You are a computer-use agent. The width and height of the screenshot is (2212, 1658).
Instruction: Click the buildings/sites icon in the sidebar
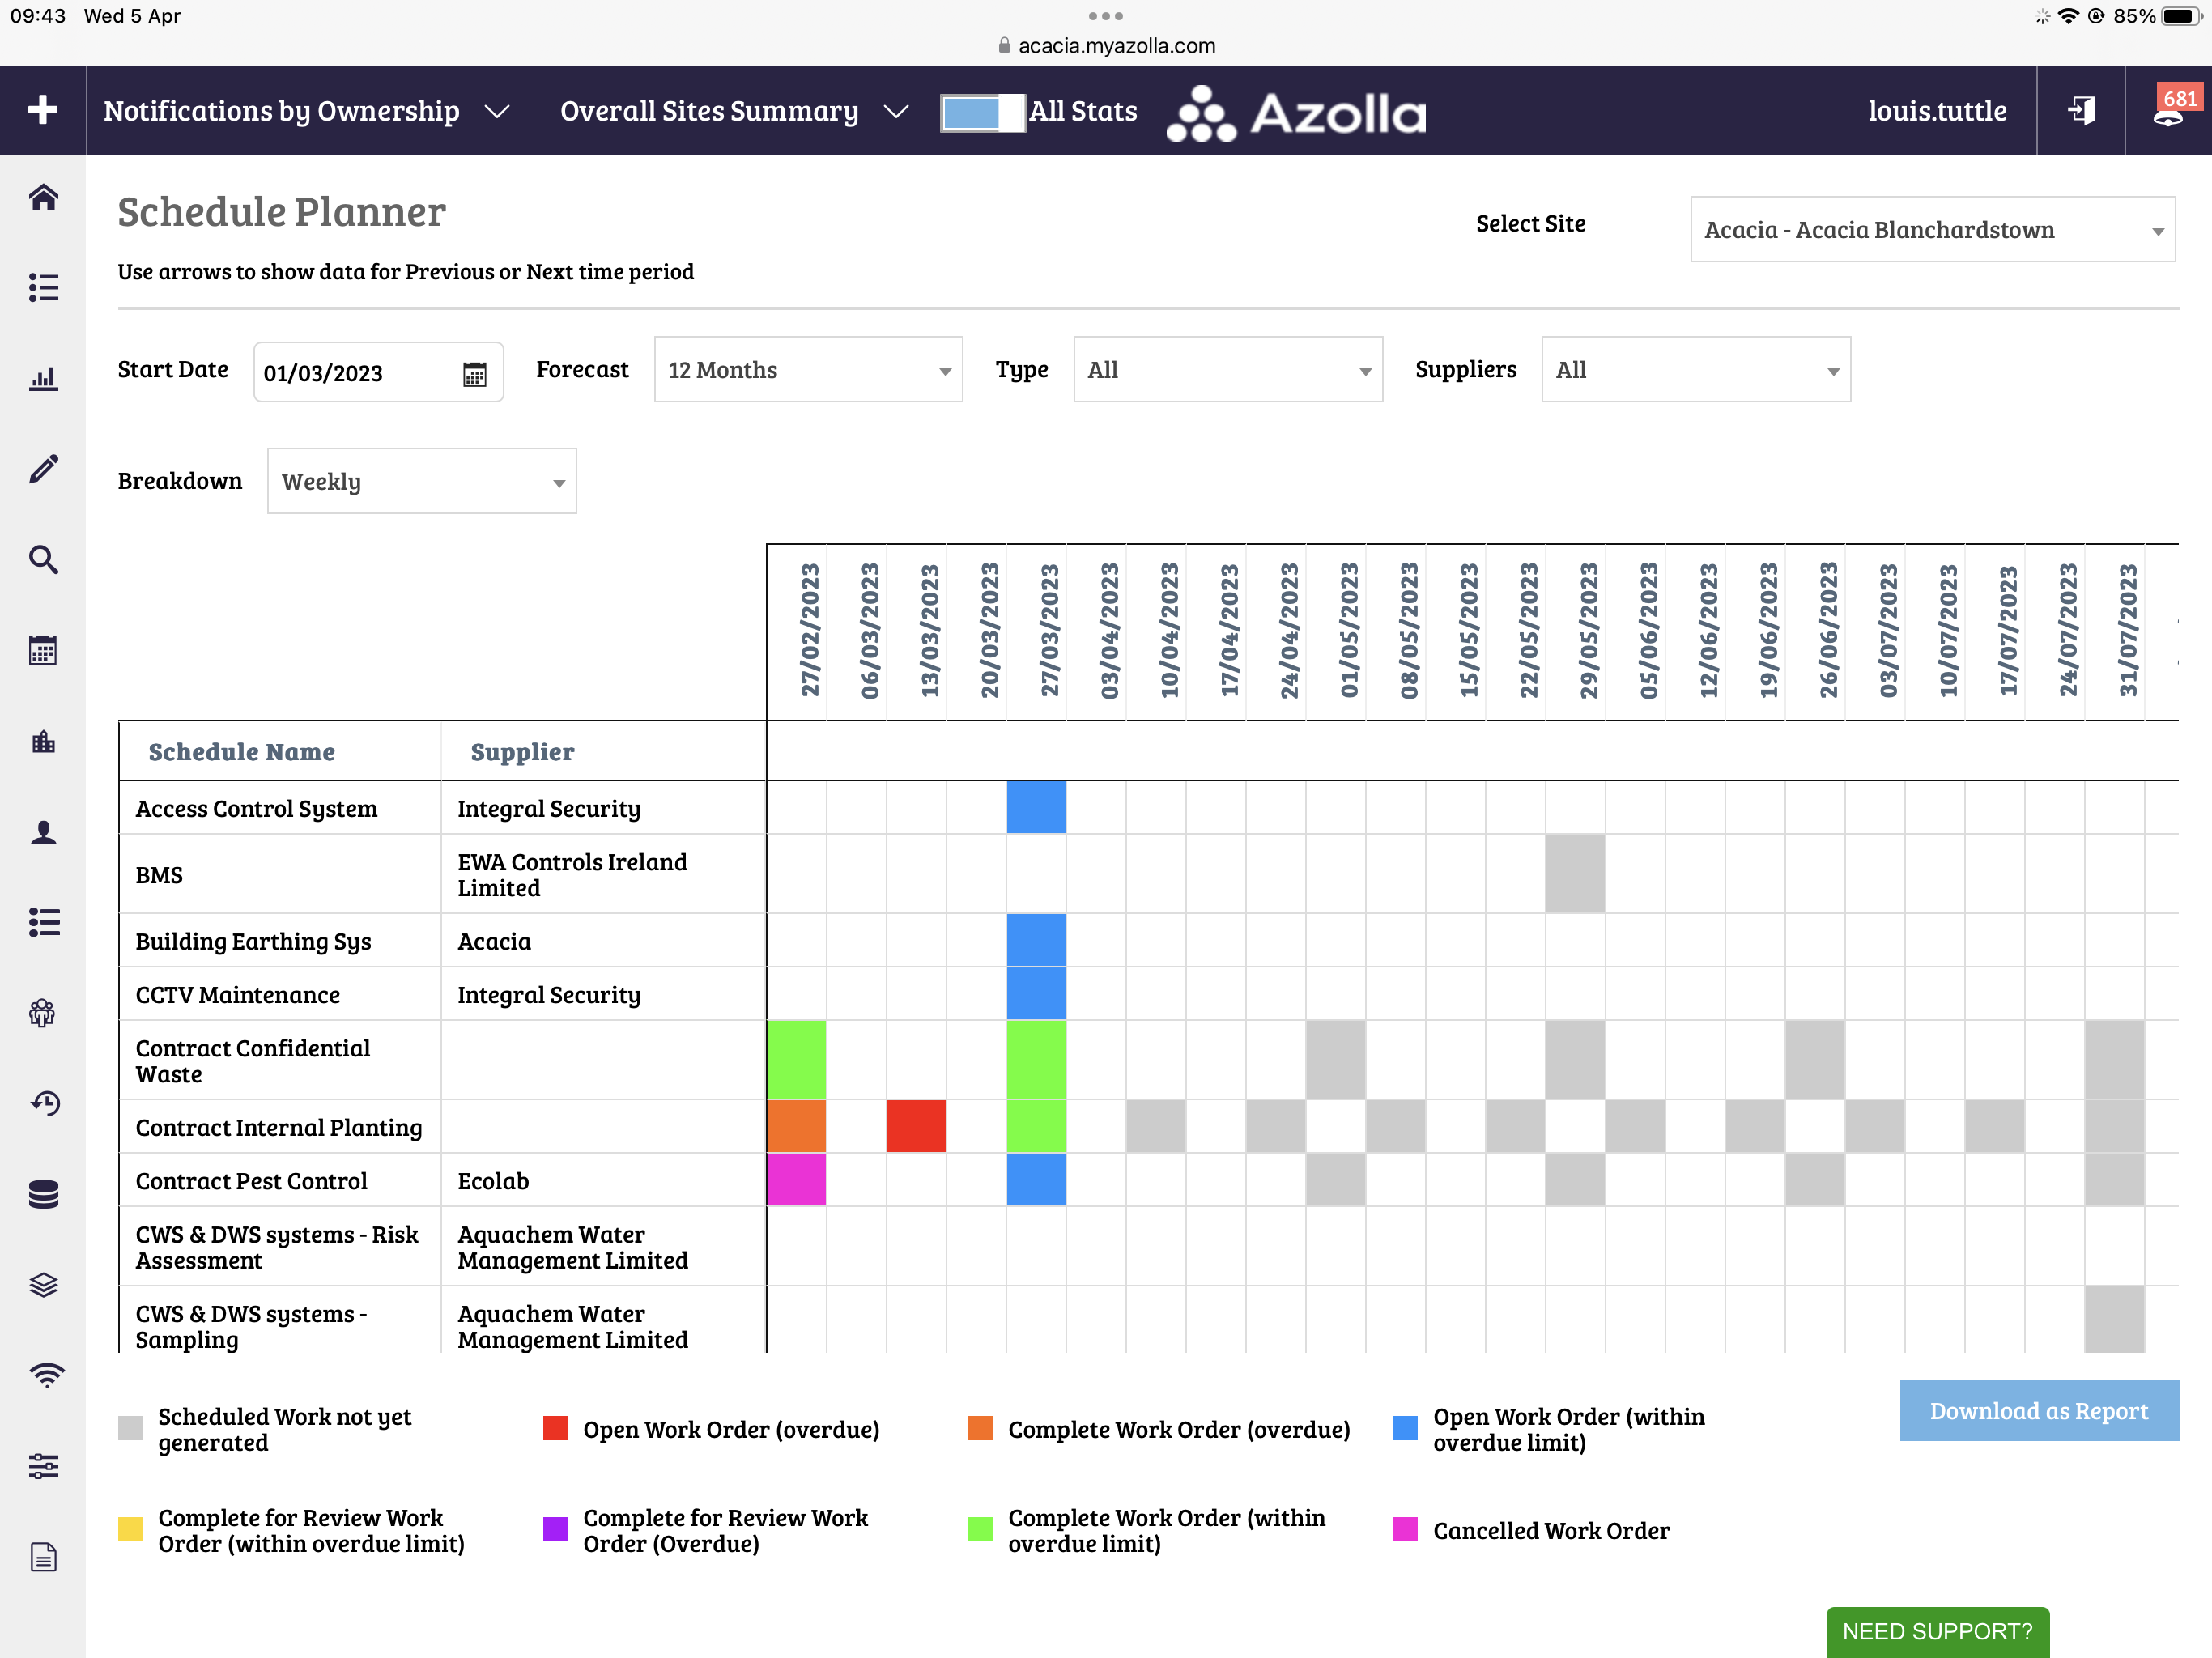coord(43,741)
